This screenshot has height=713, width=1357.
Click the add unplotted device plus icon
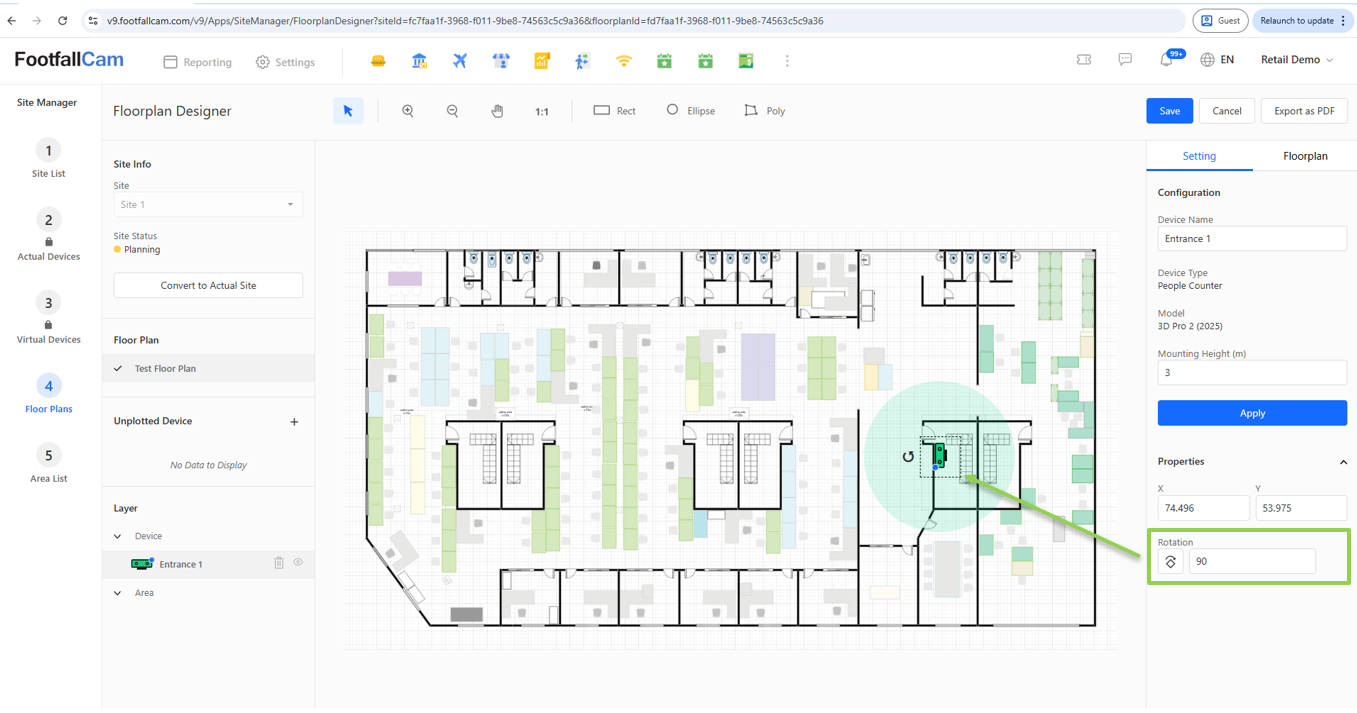click(x=294, y=422)
